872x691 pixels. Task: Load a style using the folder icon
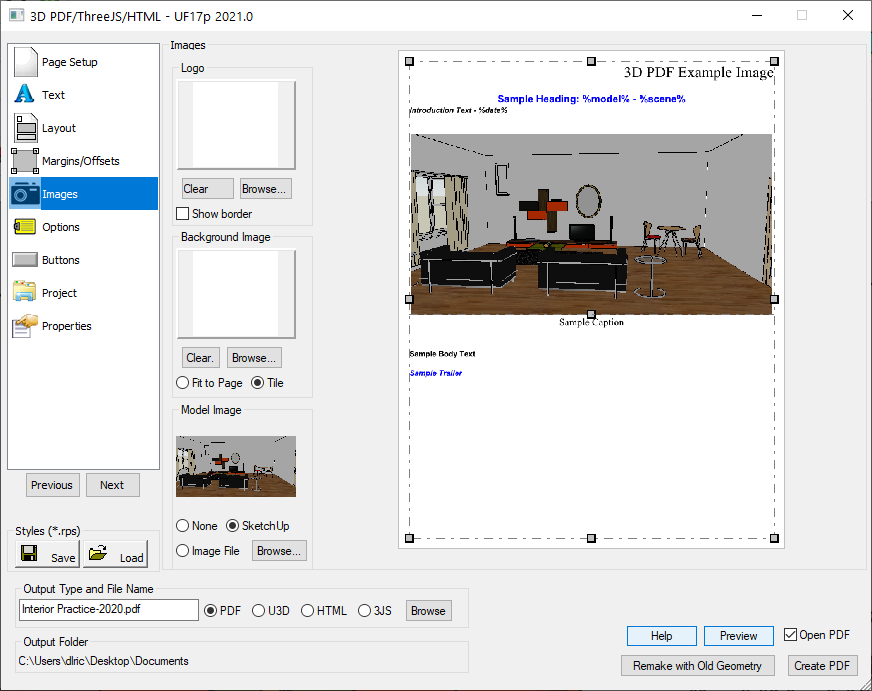[x=97, y=551]
